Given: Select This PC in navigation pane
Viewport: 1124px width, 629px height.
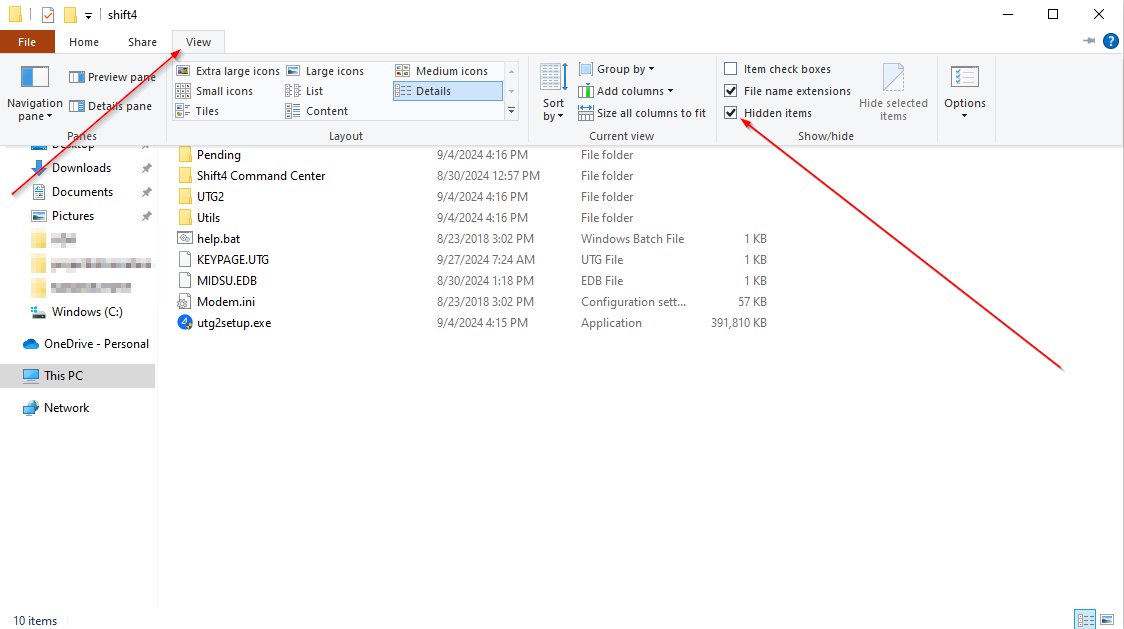Looking at the screenshot, I should click(77, 376).
